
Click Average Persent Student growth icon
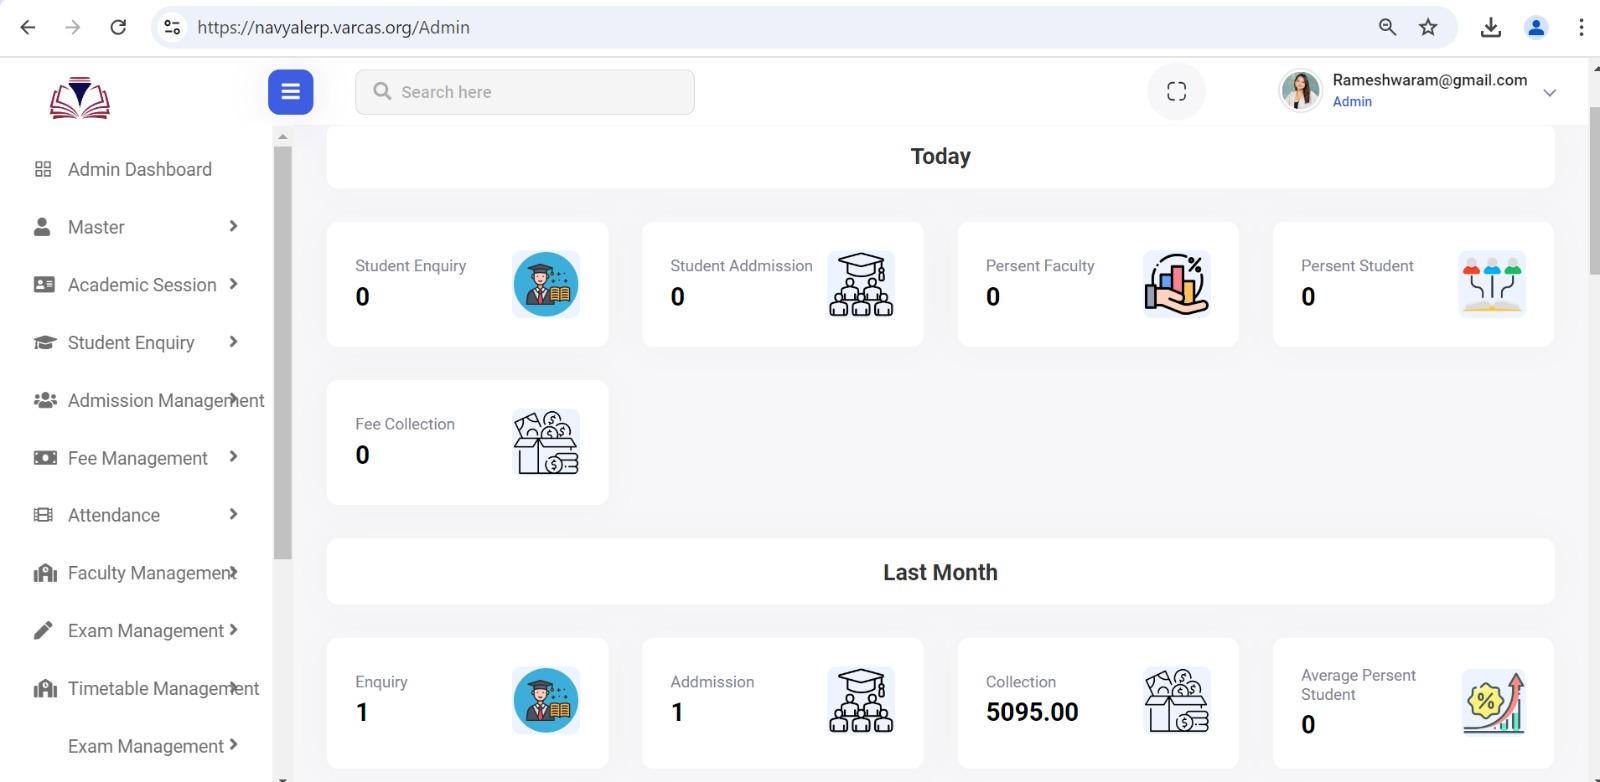pos(1492,702)
